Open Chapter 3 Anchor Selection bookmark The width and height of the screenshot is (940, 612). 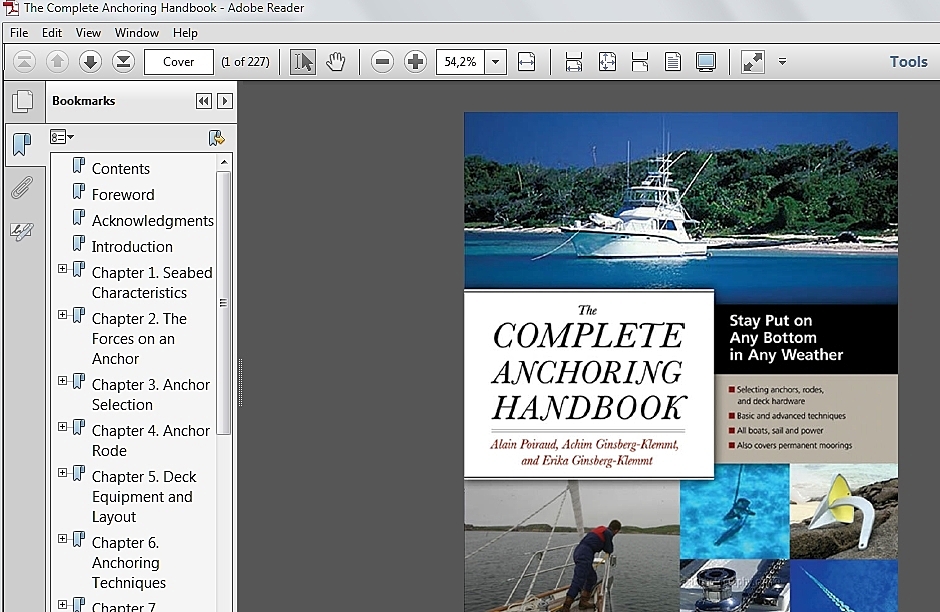click(150, 394)
